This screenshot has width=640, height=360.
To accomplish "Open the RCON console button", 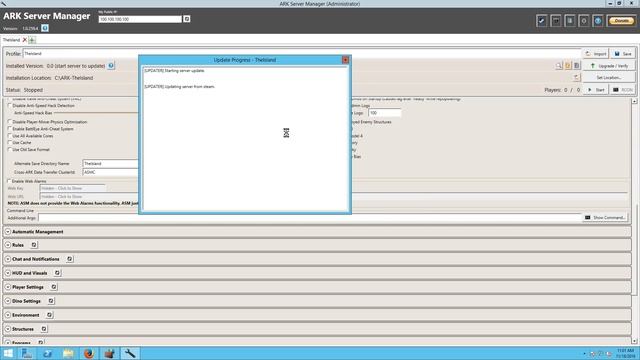I will (x=623, y=89).
